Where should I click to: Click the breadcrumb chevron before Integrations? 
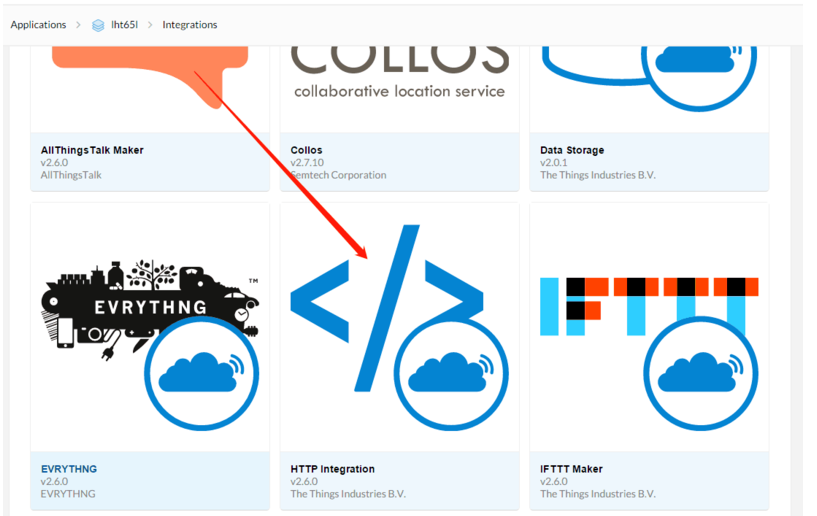point(150,25)
